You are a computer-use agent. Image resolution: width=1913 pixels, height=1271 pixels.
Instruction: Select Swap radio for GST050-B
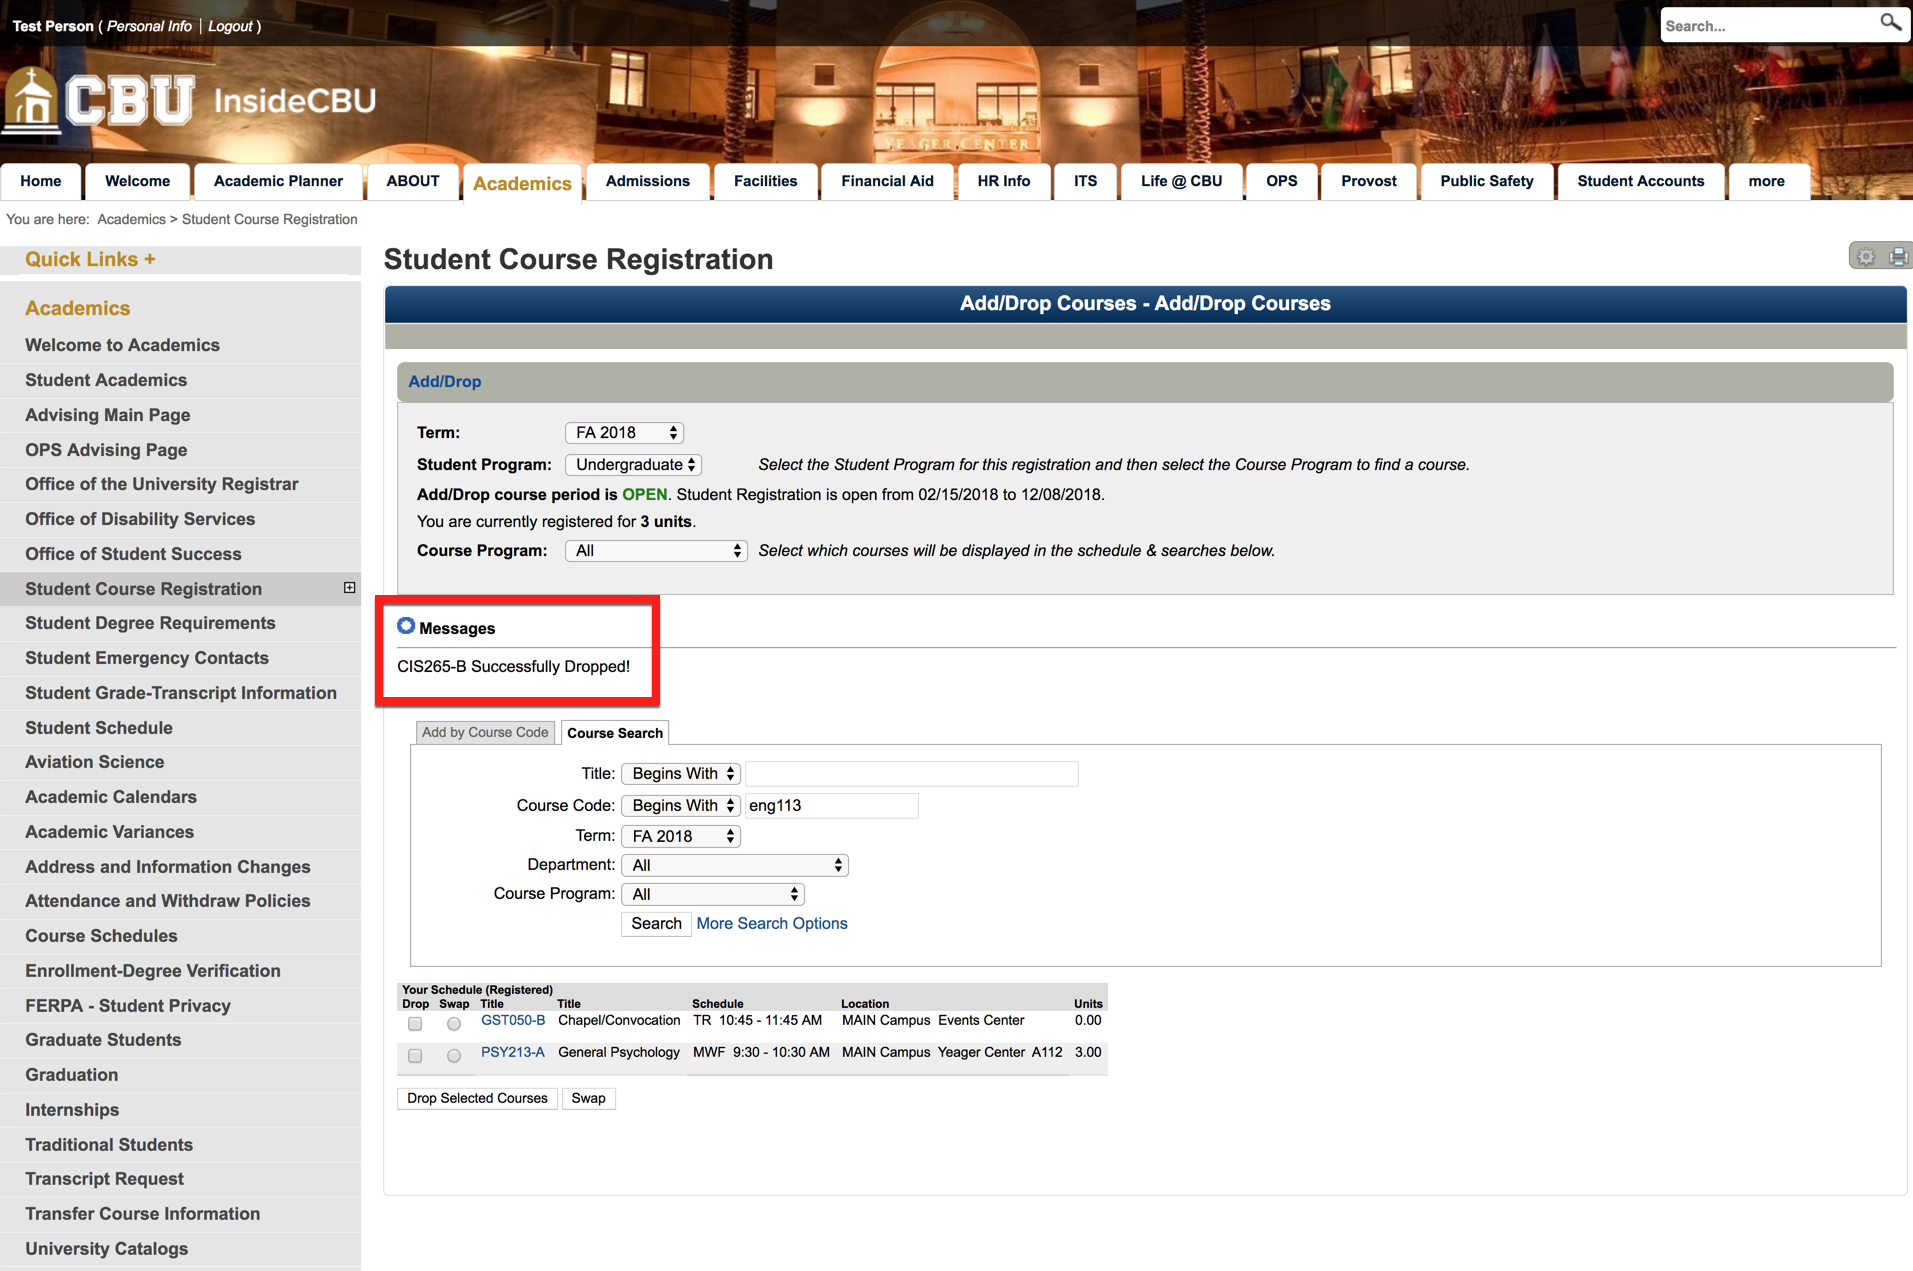tap(454, 1023)
